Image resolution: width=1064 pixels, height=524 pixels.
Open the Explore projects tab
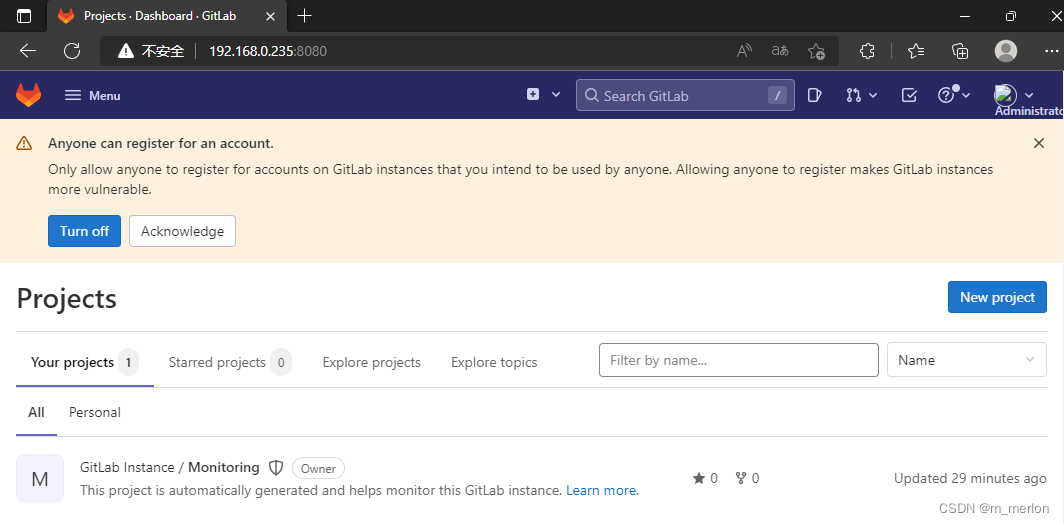[x=372, y=362]
